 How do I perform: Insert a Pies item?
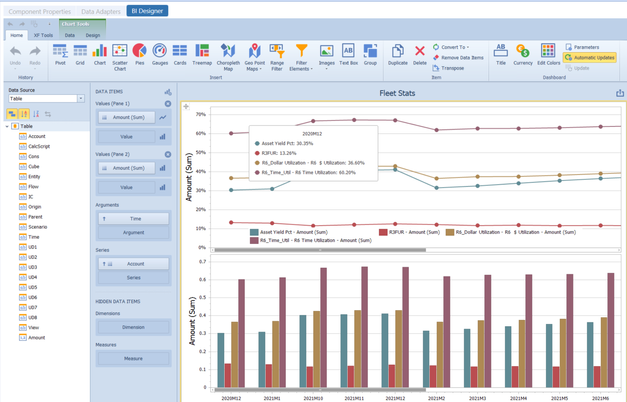(139, 55)
